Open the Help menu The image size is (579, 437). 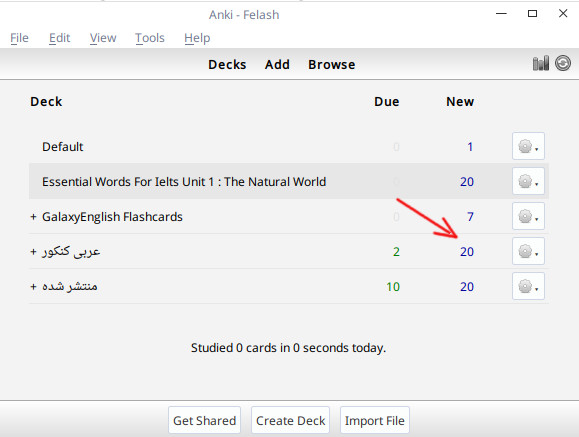(x=197, y=38)
